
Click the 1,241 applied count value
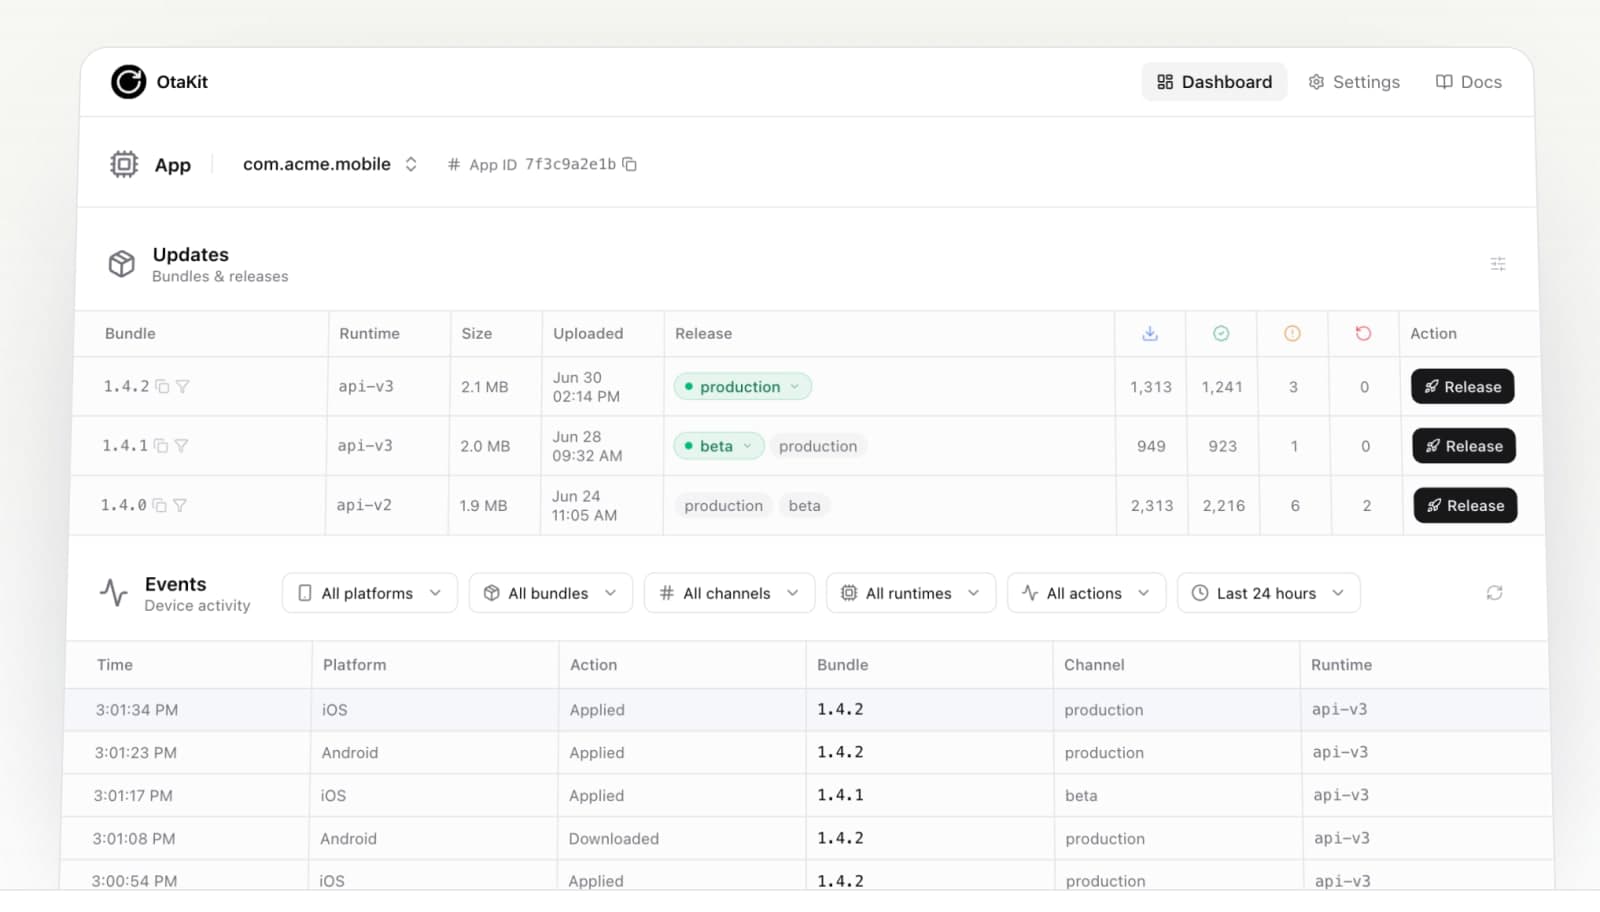[1222, 387]
